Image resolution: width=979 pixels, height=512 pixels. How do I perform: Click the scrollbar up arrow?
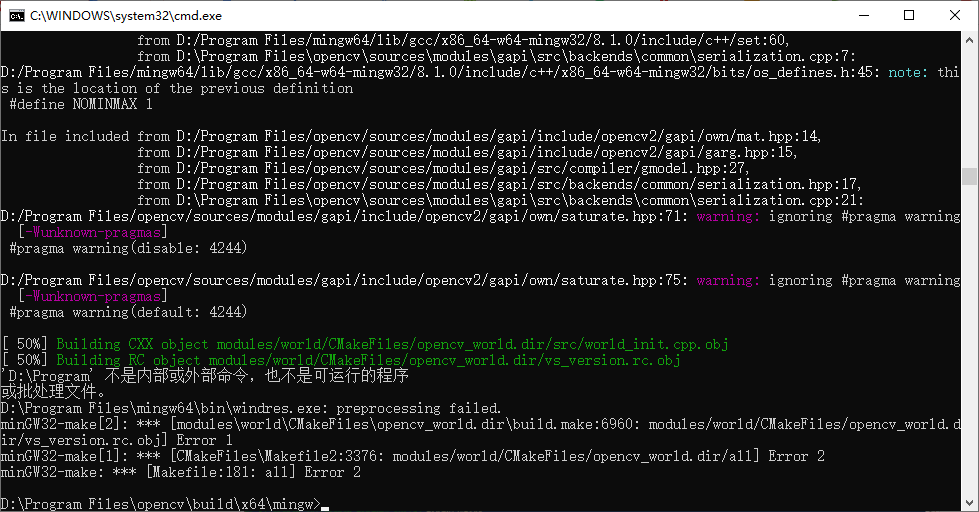(x=969, y=39)
